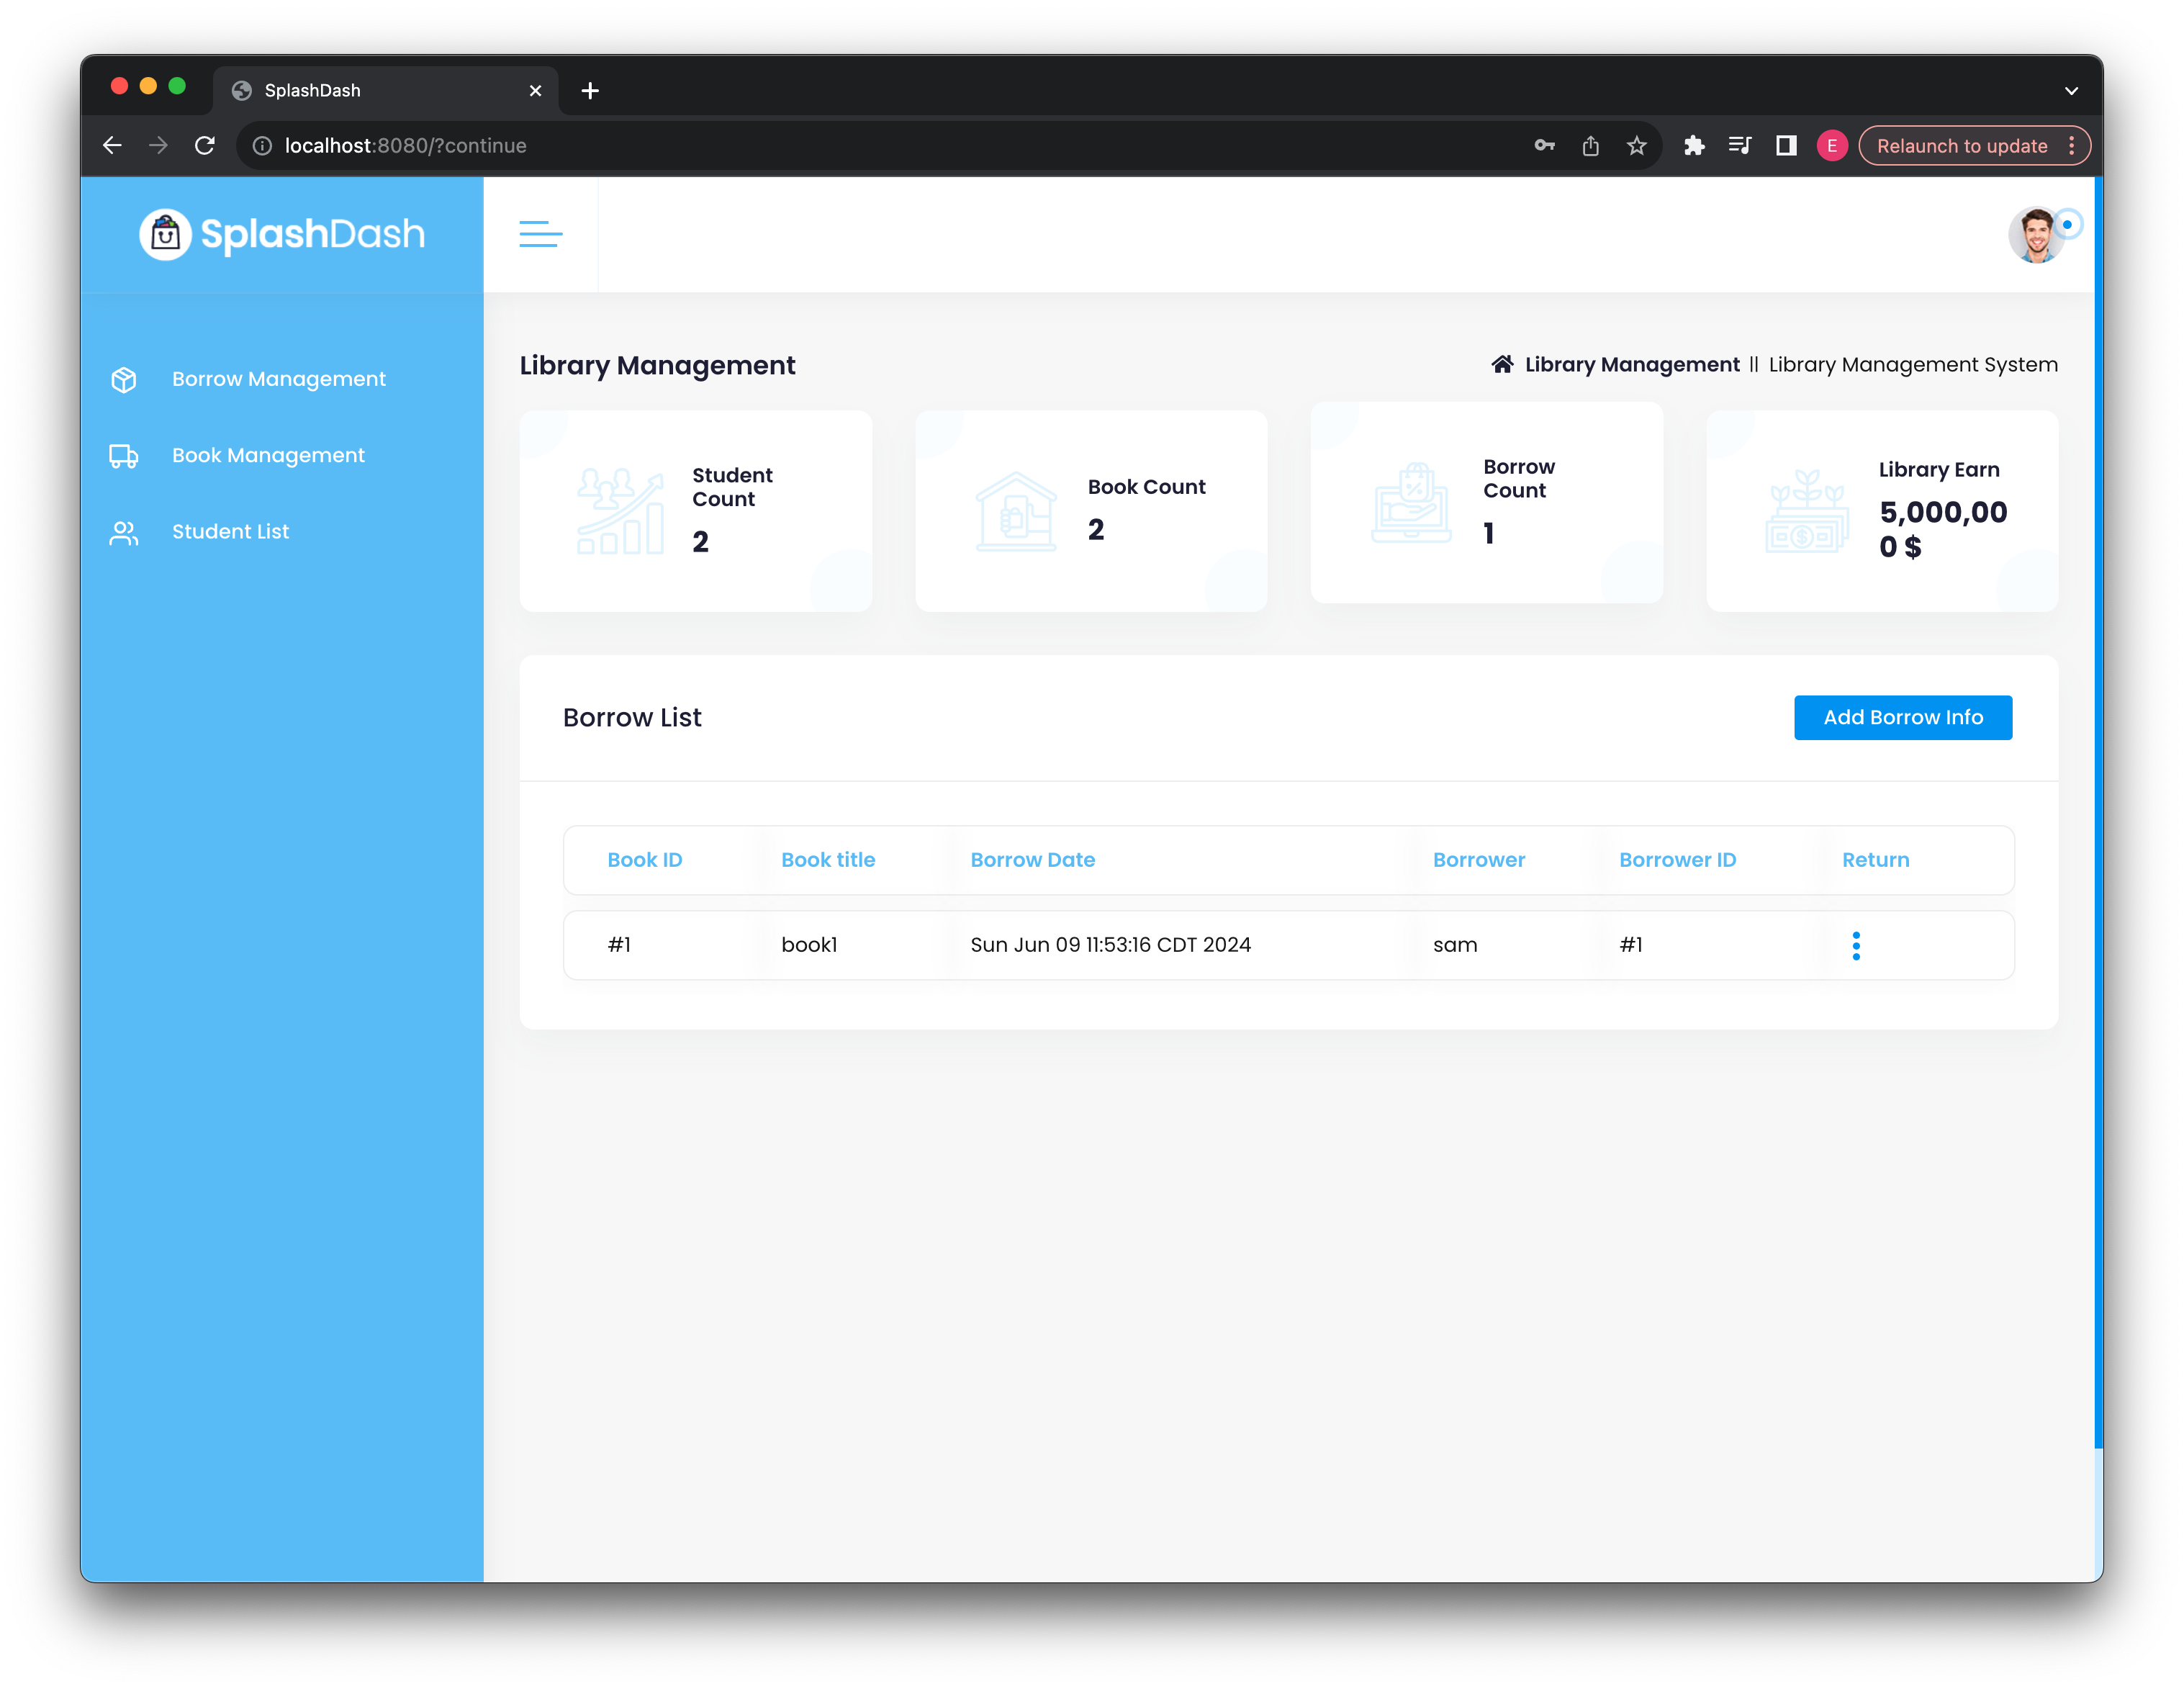Click the Student List people icon
This screenshot has width=2184, height=1689.
(124, 533)
